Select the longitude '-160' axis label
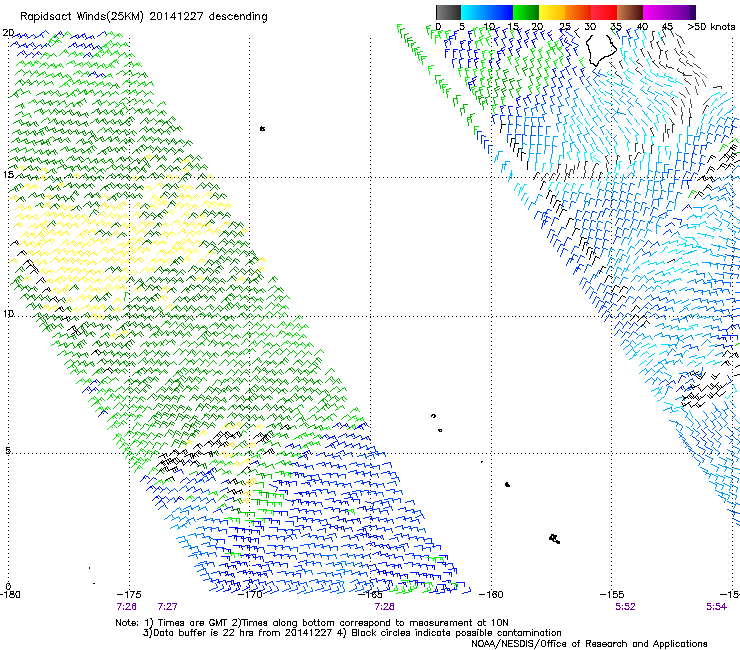The width and height of the screenshot is (740, 650). coord(491,594)
